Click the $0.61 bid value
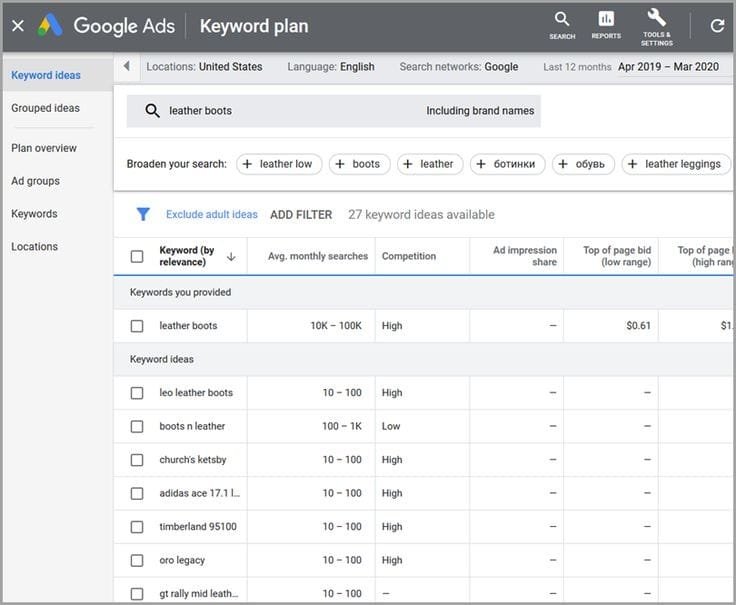 638,326
